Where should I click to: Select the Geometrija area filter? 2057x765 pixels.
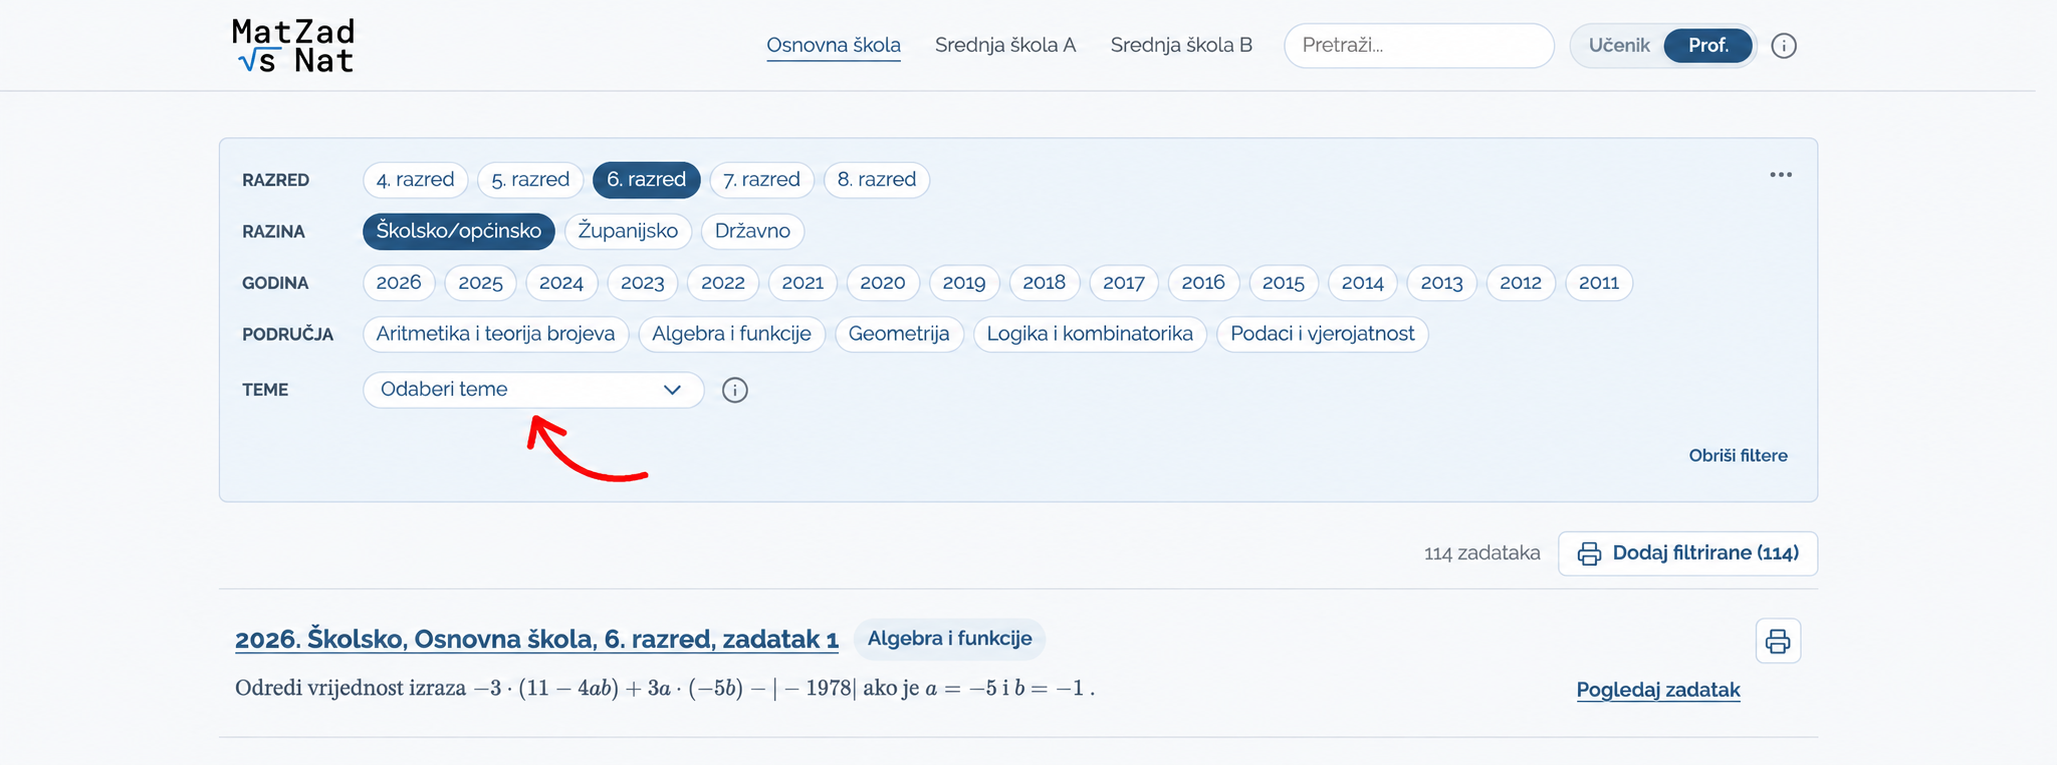898,334
